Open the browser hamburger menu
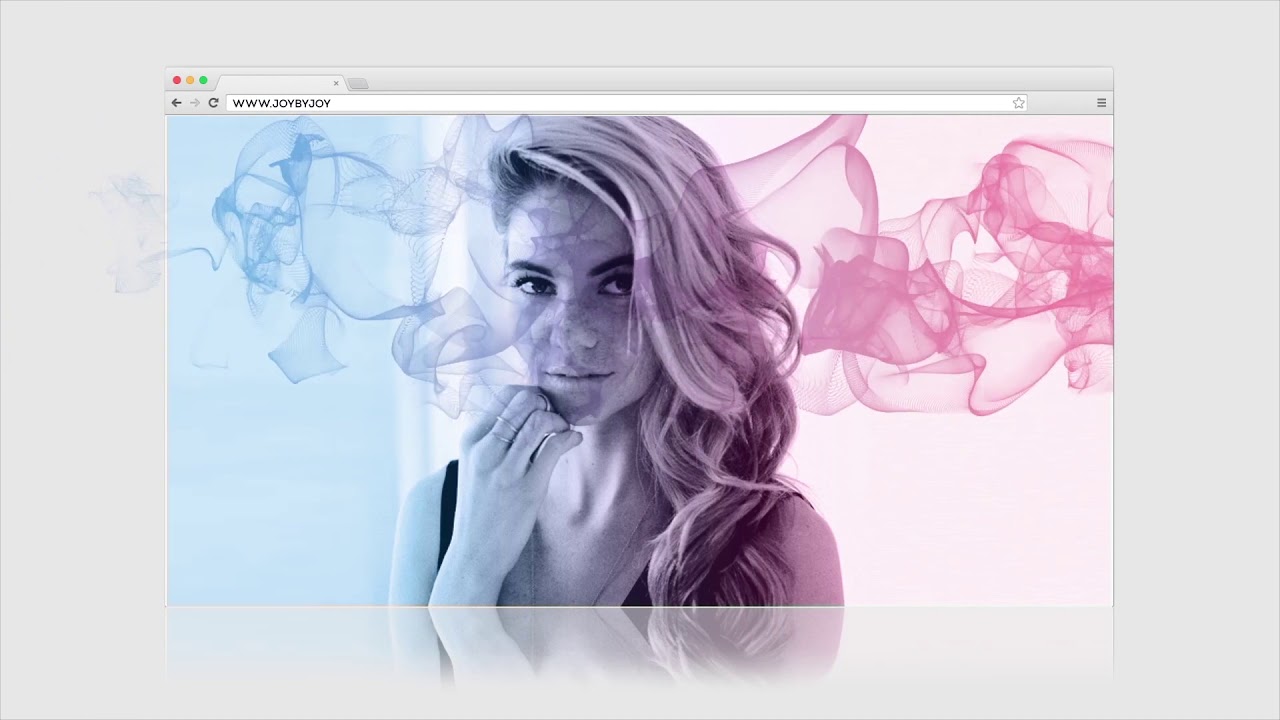 [1102, 103]
